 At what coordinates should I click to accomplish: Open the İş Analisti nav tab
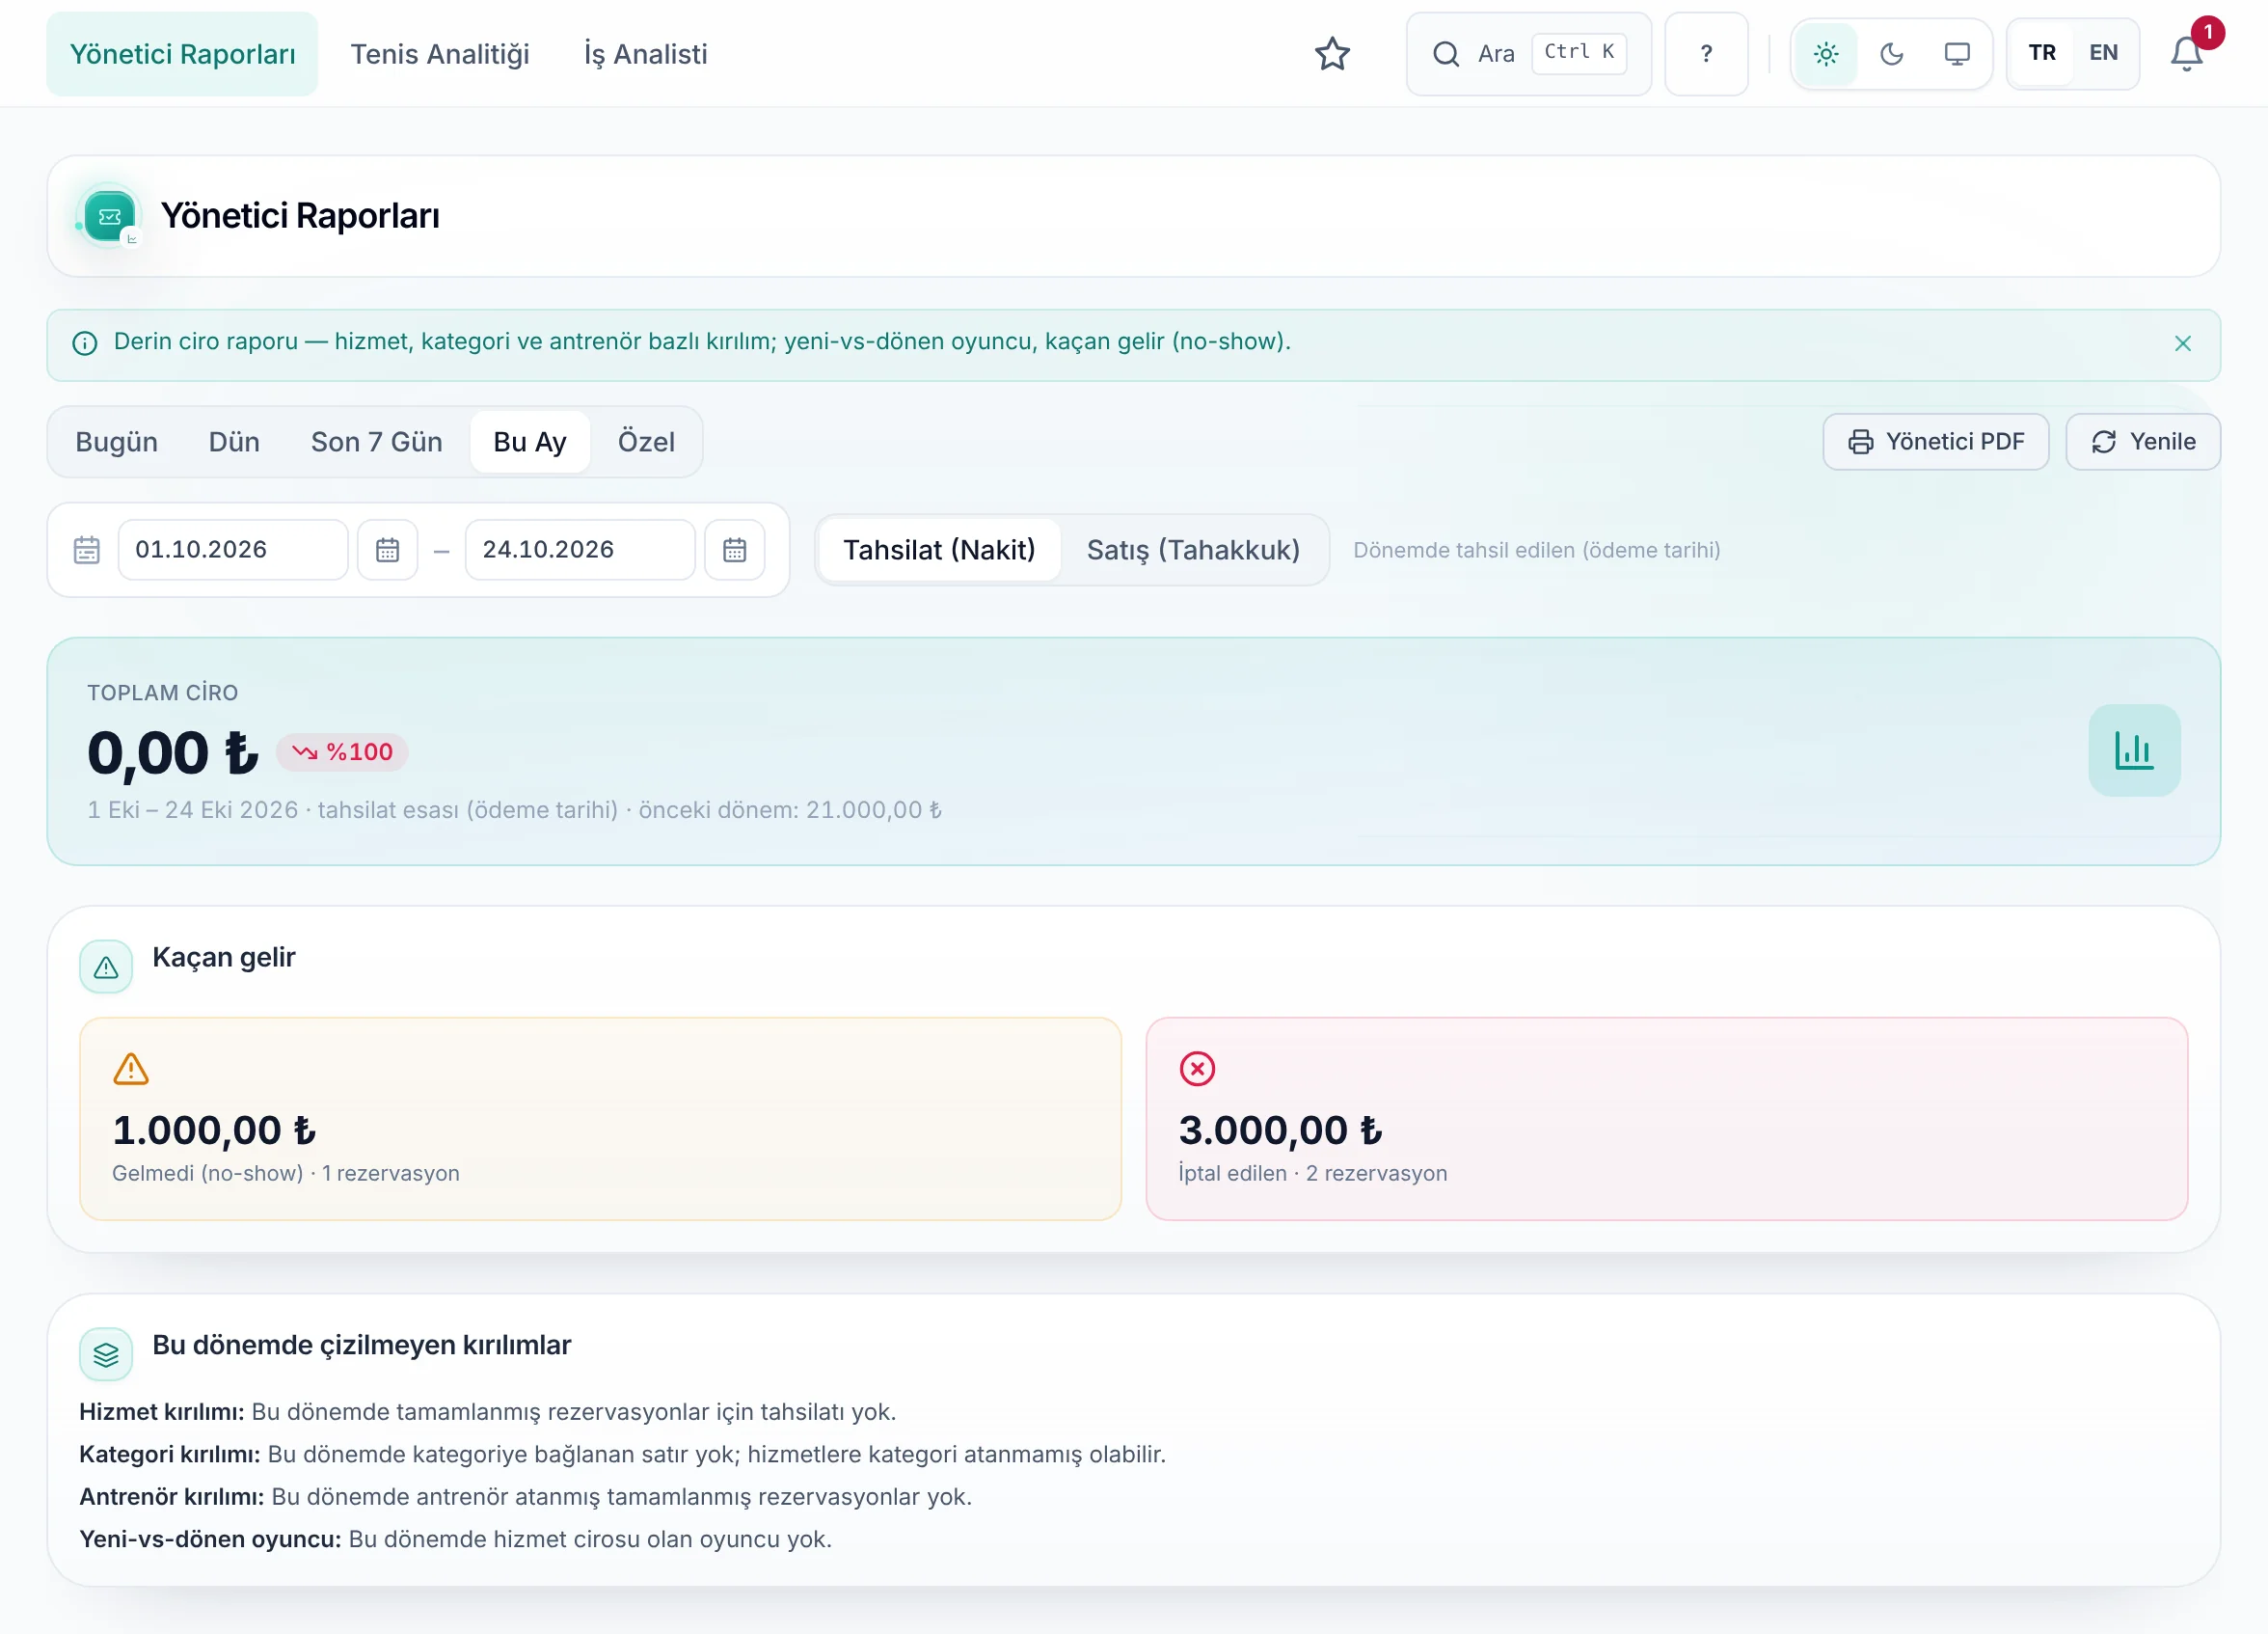(x=646, y=54)
